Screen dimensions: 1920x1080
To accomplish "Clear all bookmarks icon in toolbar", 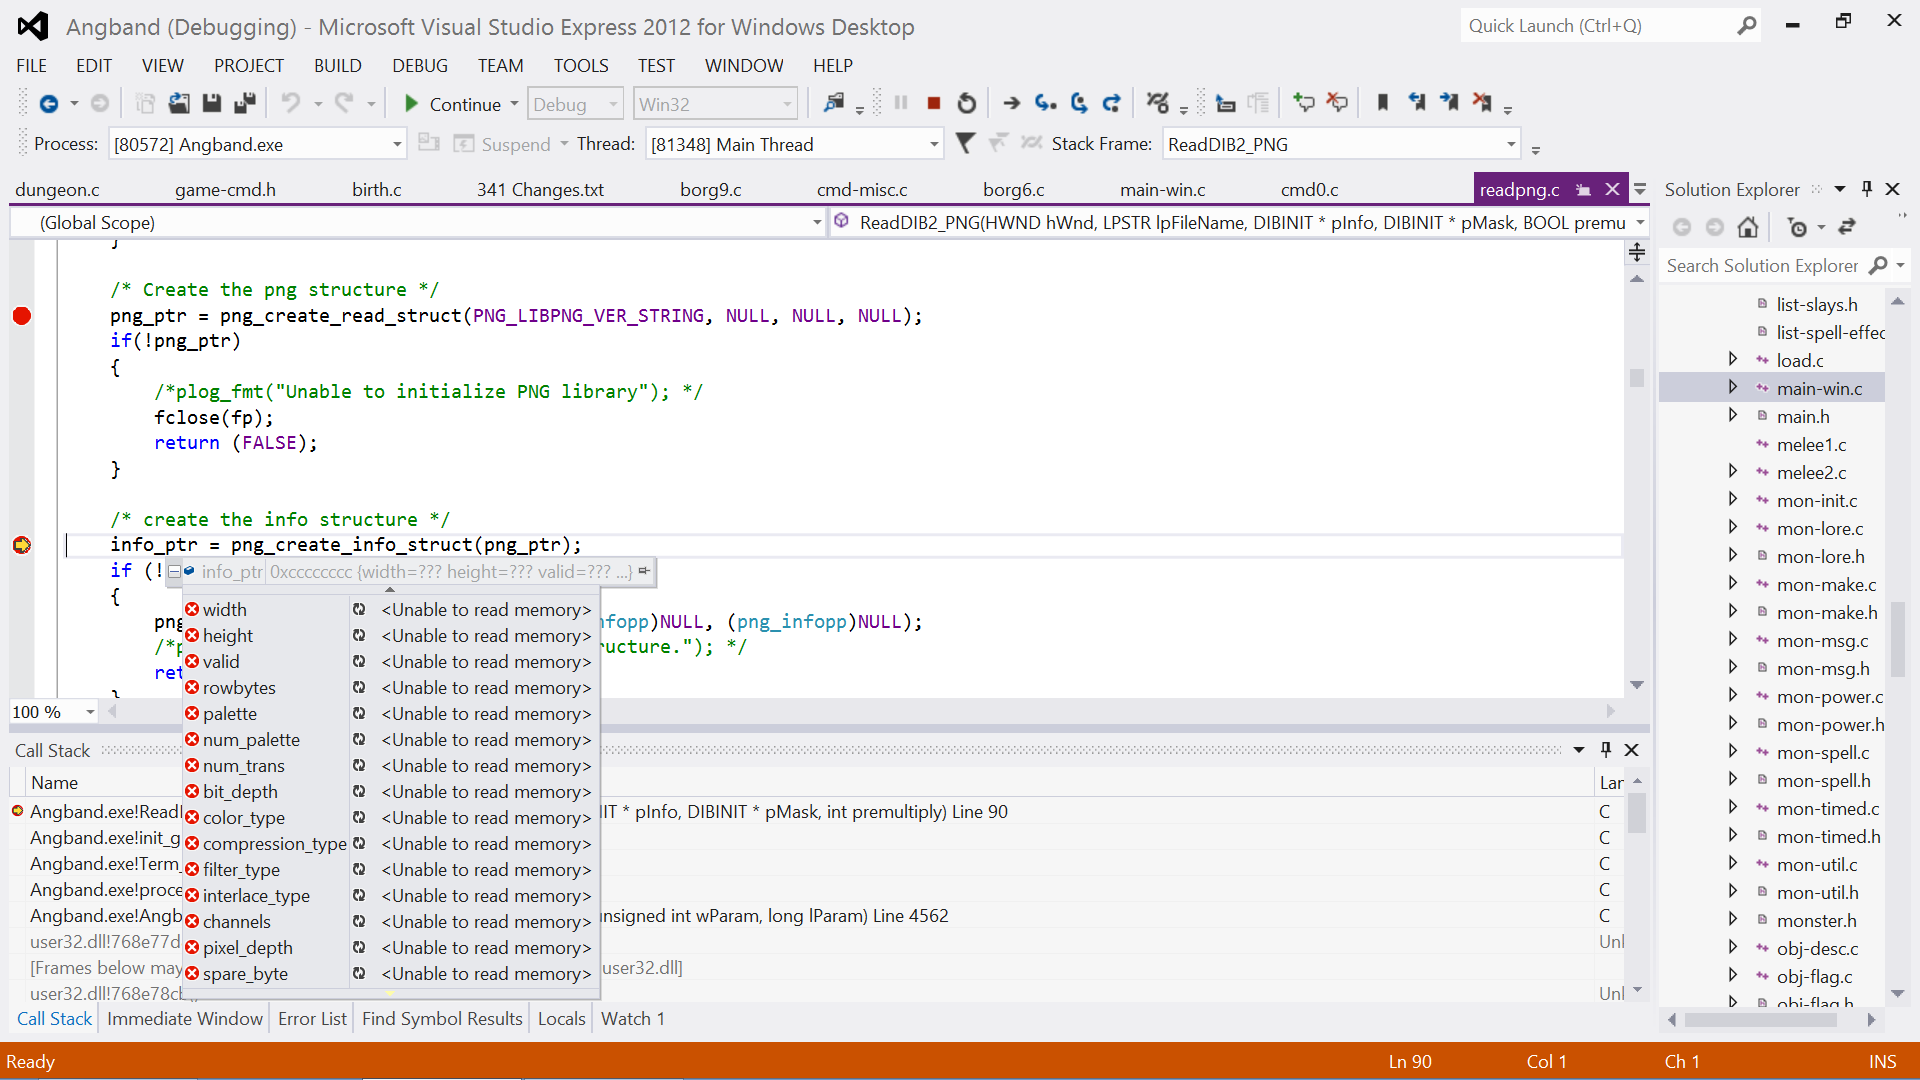I will (x=1482, y=103).
